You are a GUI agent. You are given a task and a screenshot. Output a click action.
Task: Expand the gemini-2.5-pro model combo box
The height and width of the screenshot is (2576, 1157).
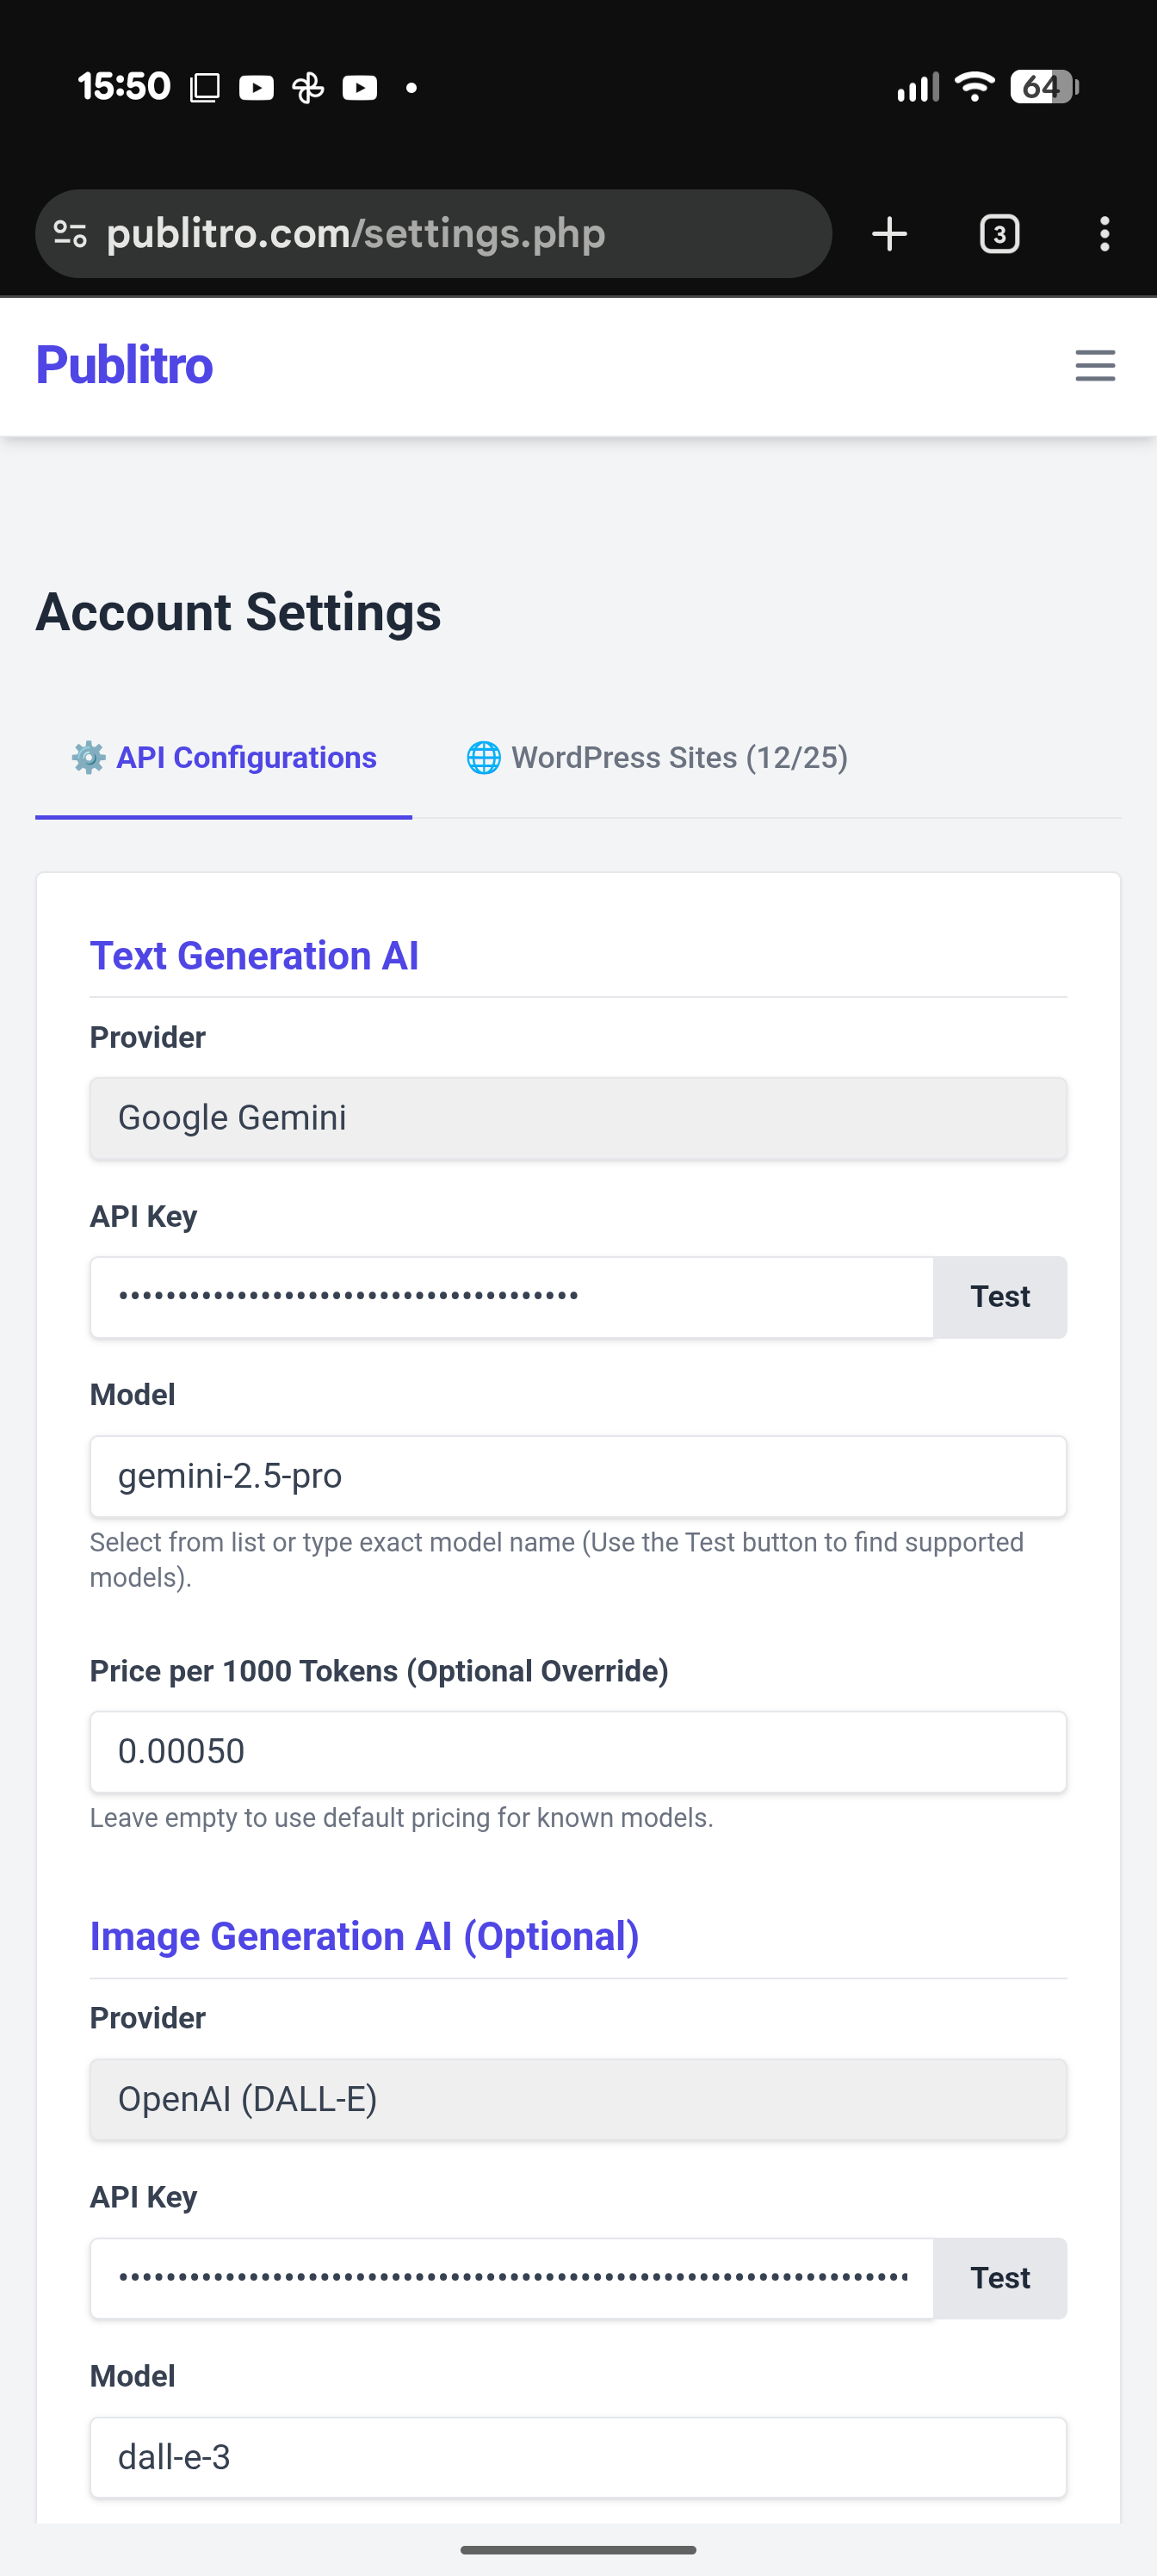[577, 1476]
